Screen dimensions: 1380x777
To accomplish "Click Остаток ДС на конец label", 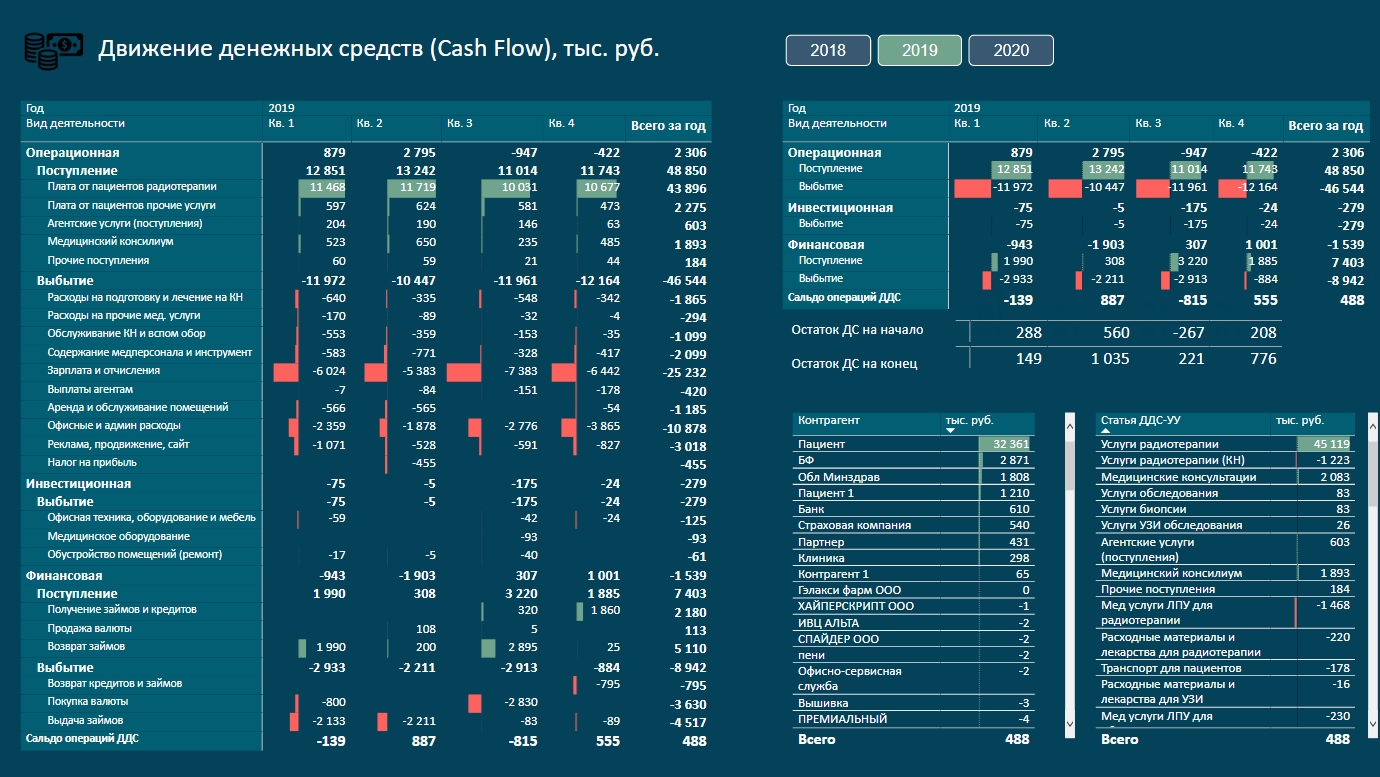I will tap(853, 364).
